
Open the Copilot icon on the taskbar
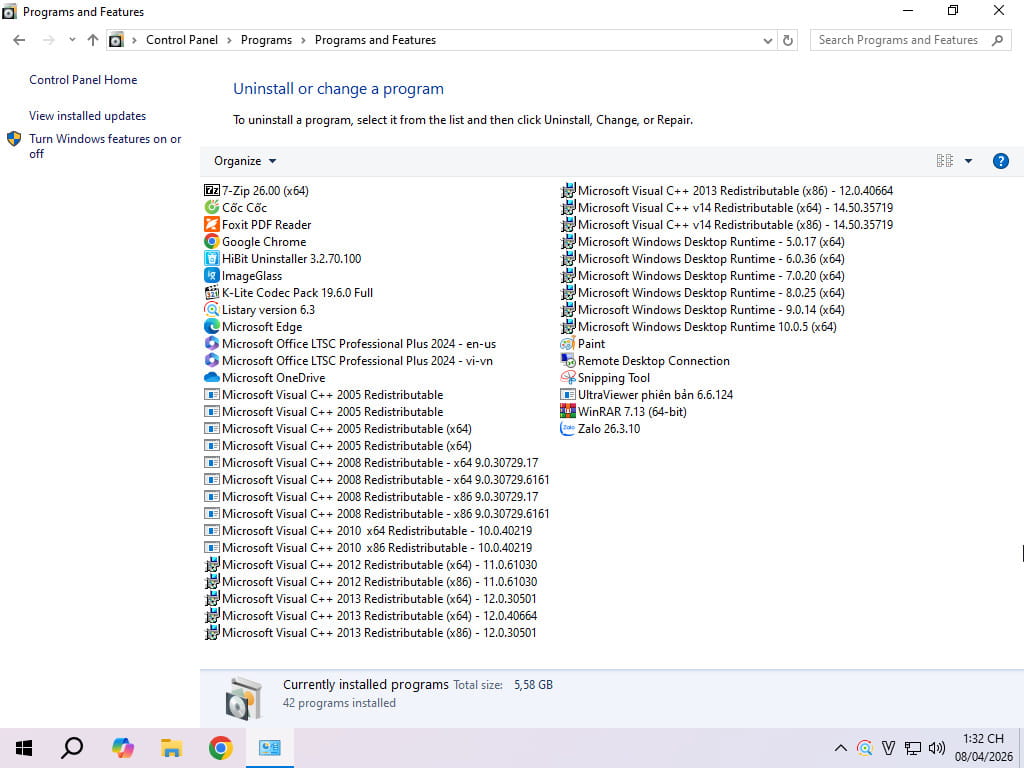(x=122, y=748)
